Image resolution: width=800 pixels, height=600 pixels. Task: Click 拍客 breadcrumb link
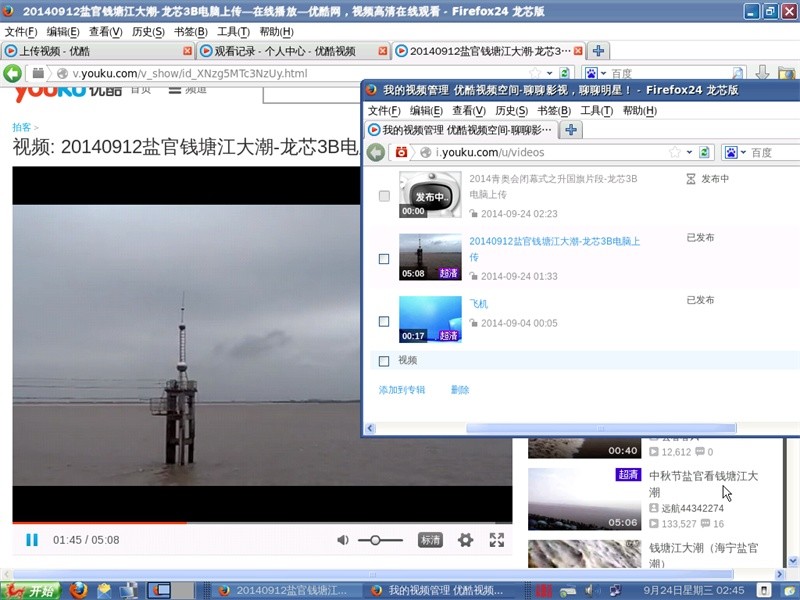click(21, 127)
